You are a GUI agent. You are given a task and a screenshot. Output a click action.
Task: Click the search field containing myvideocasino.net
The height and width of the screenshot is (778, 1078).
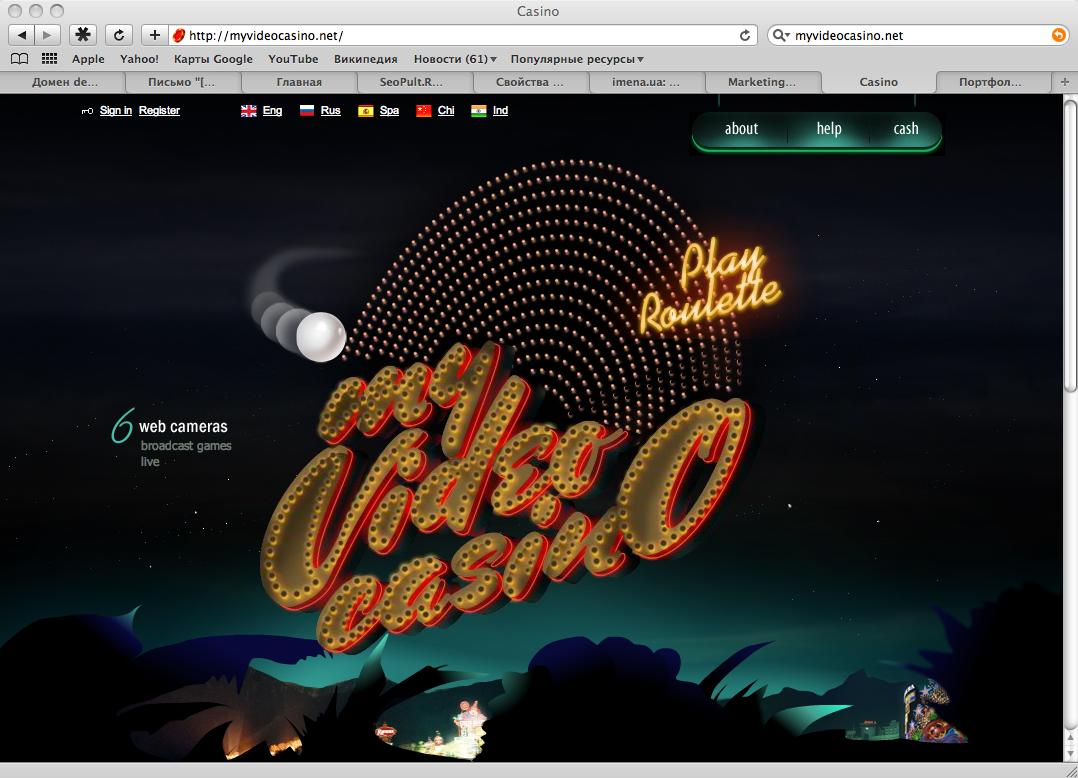pyautogui.click(x=918, y=35)
